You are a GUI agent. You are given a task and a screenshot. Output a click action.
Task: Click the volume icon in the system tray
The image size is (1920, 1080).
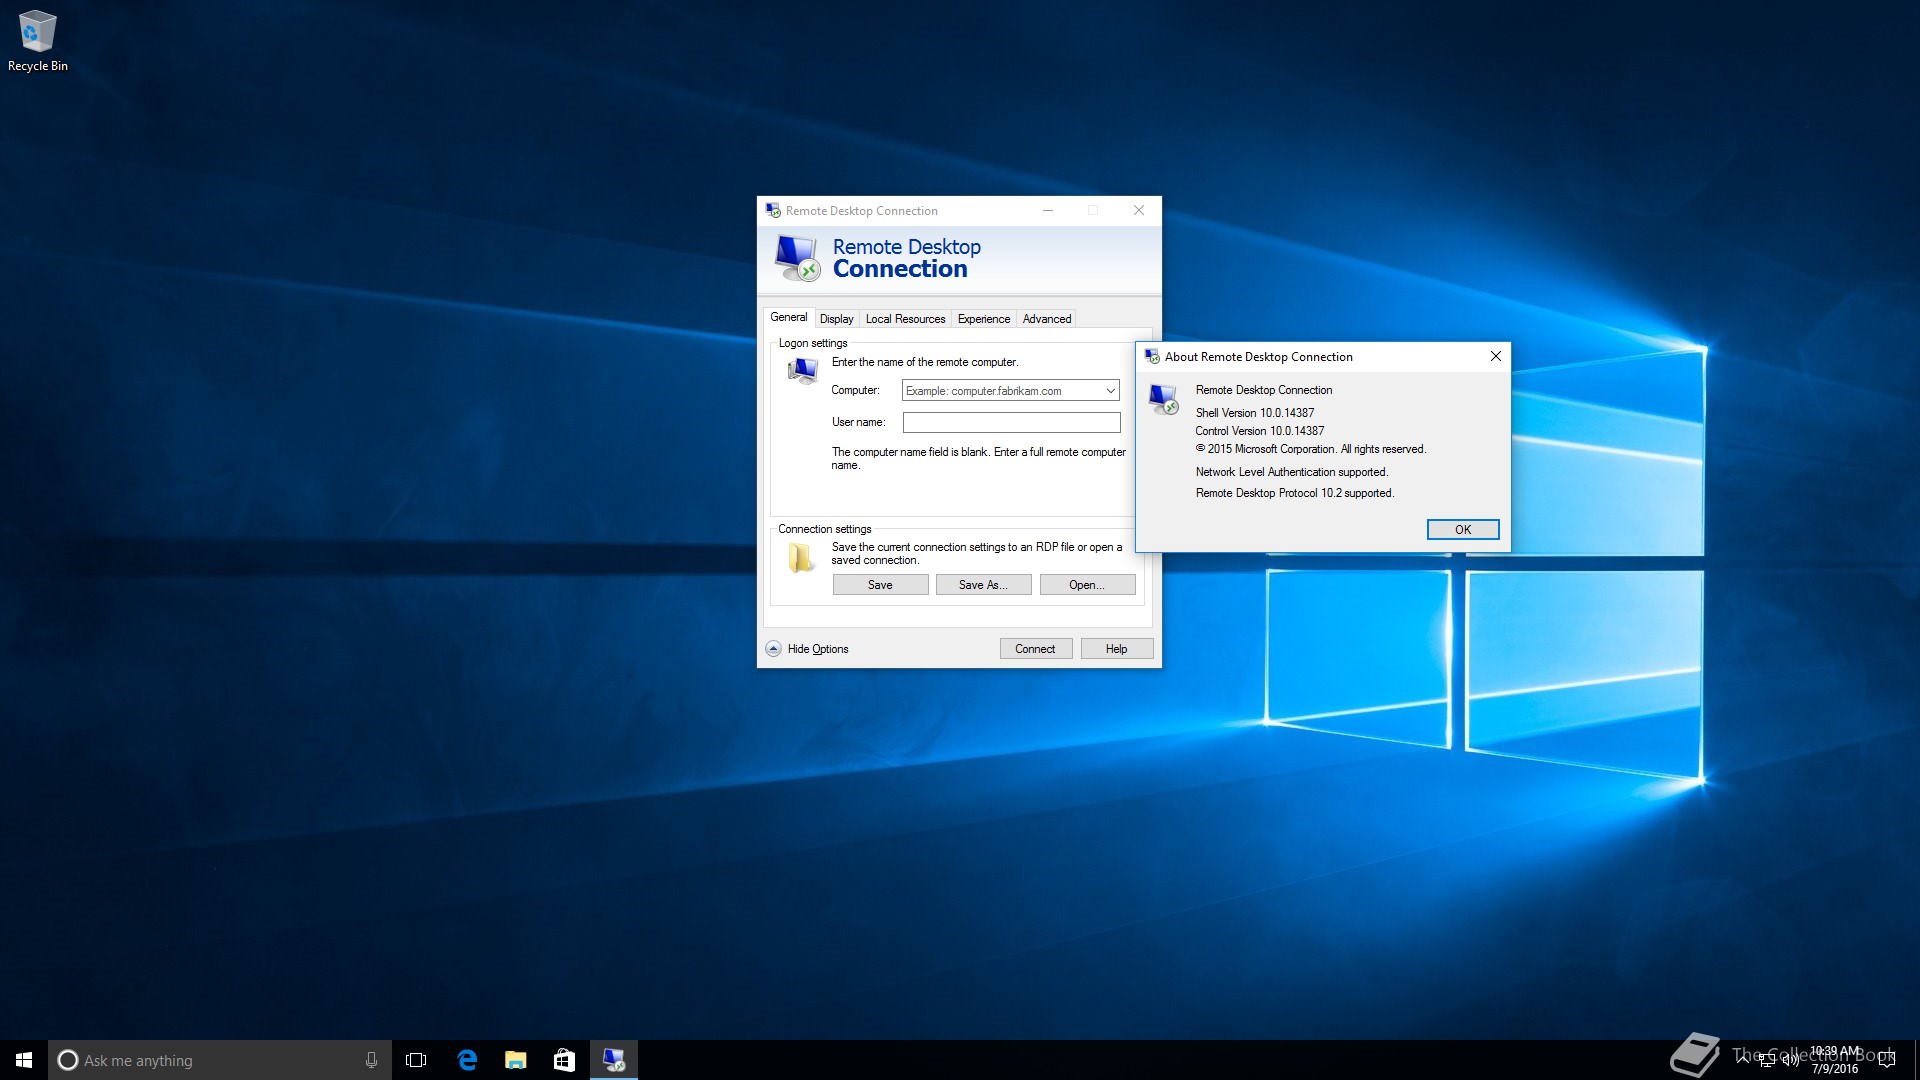[1790, 1061]
